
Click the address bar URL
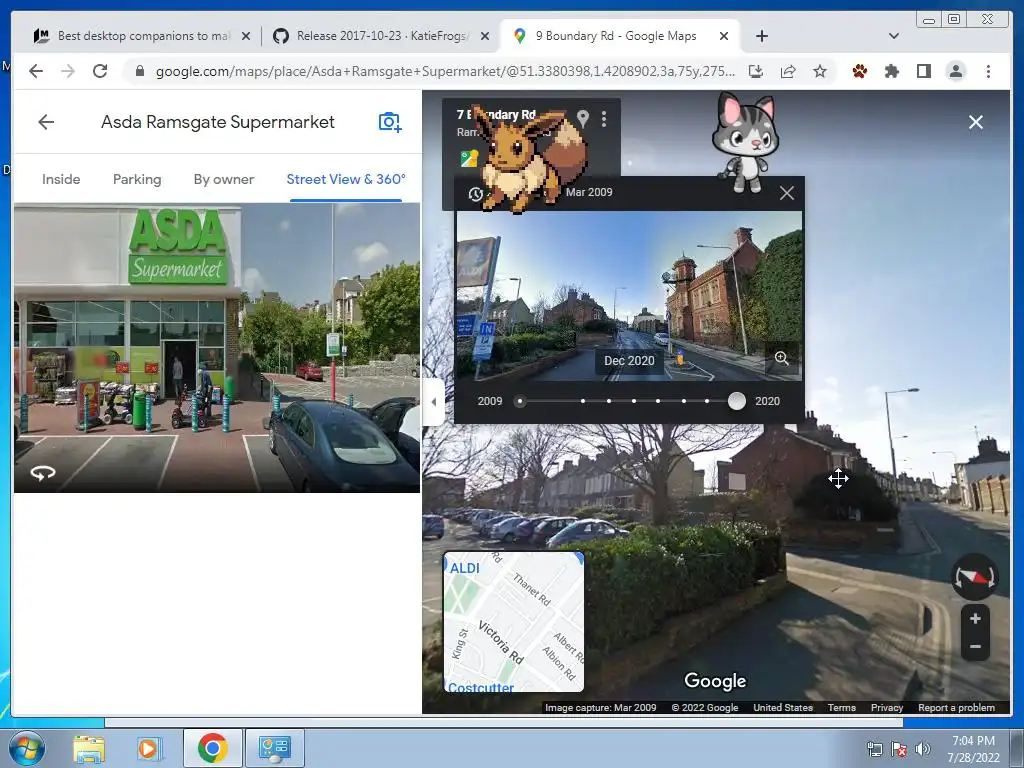click(x=445, y=71)
